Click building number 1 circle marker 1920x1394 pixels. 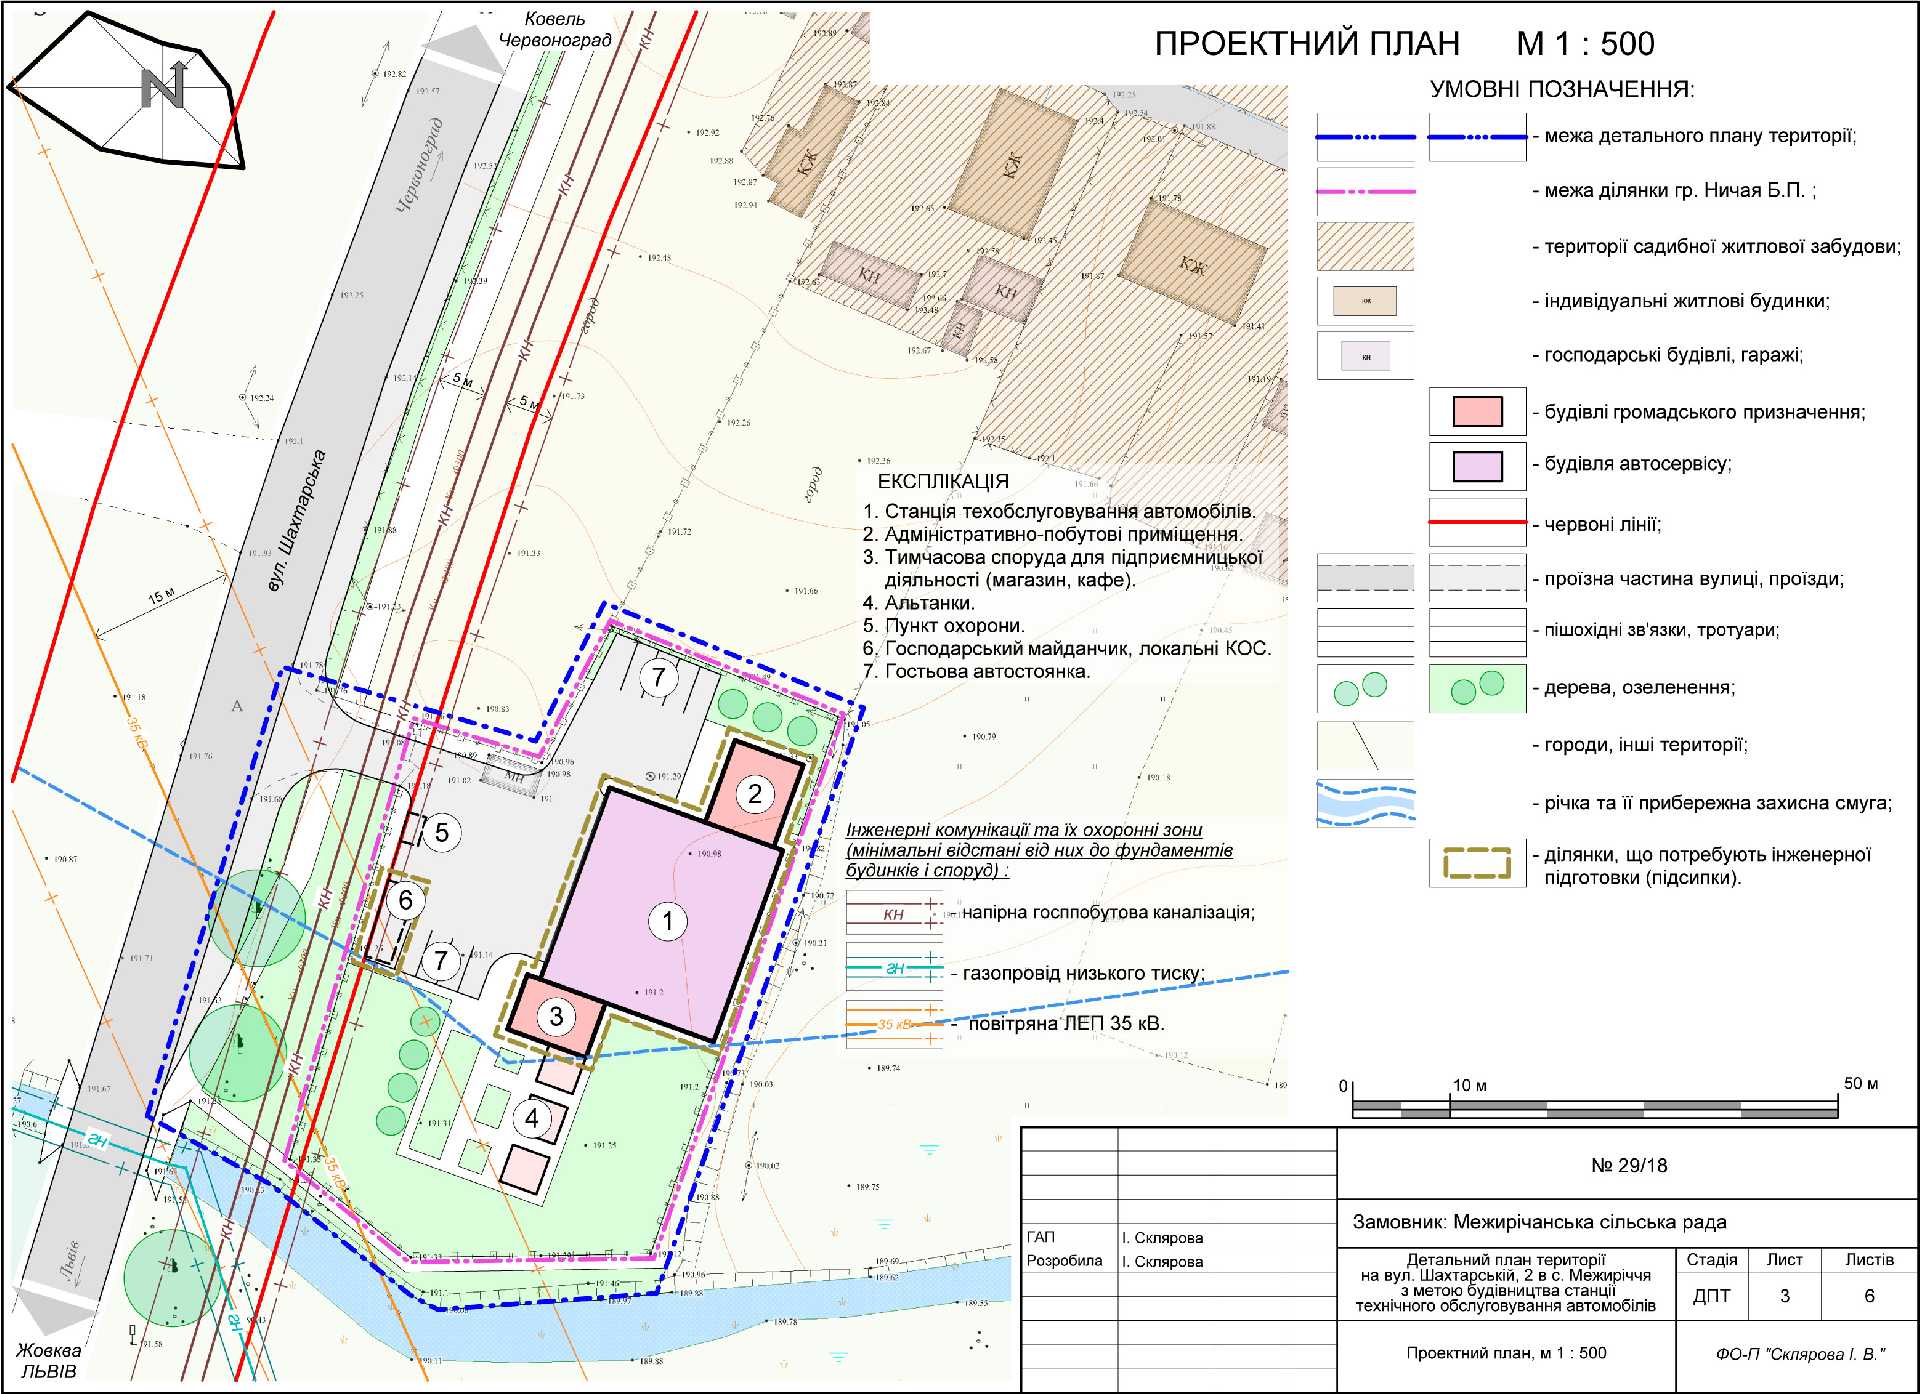point(668,921)
